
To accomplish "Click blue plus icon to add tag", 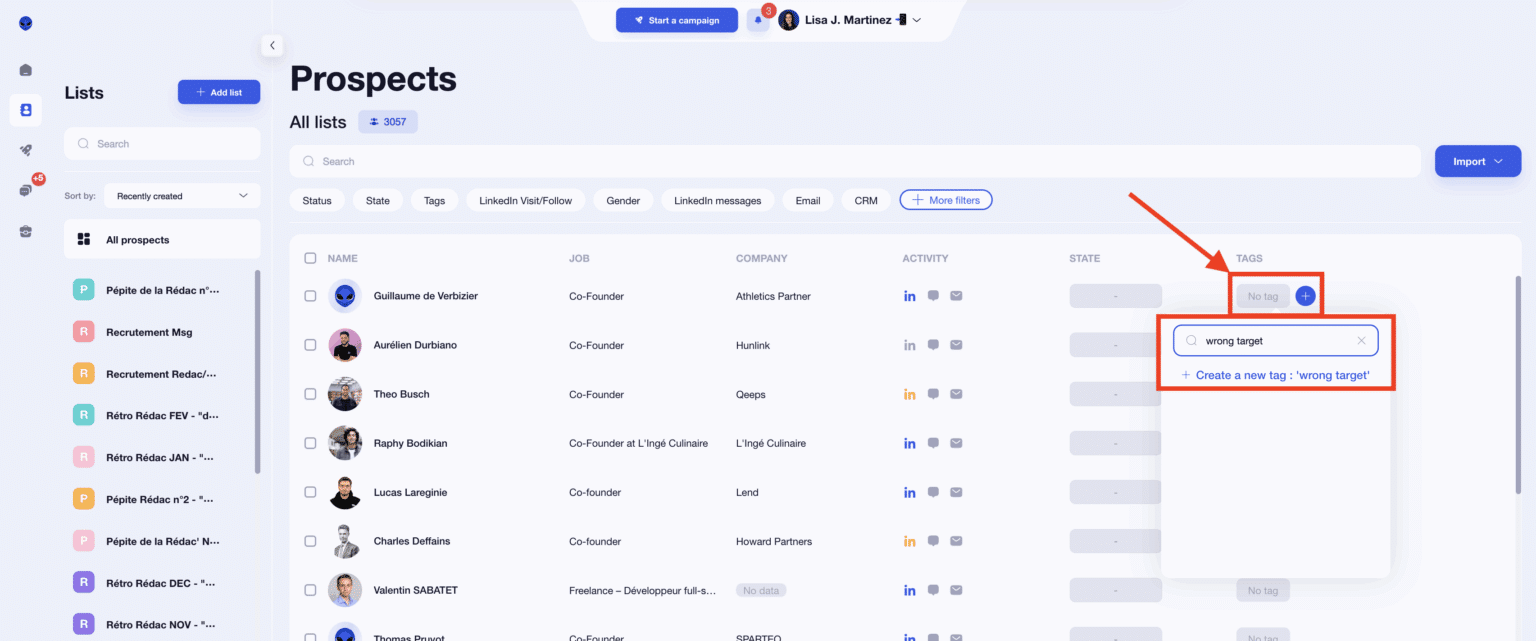I will tap(1305, 296).
